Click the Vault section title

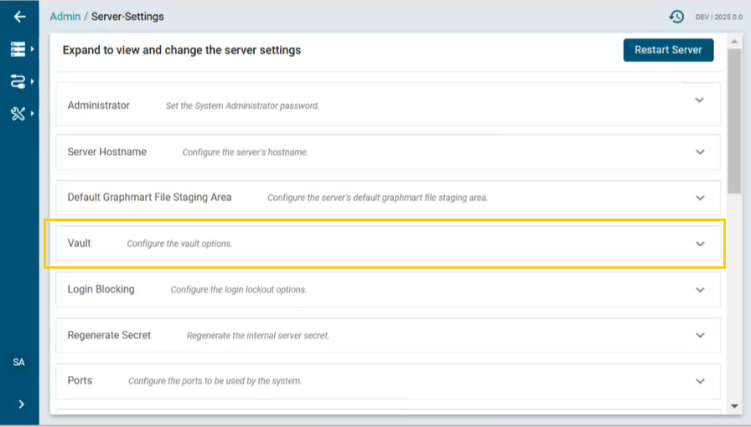point(79,243)
